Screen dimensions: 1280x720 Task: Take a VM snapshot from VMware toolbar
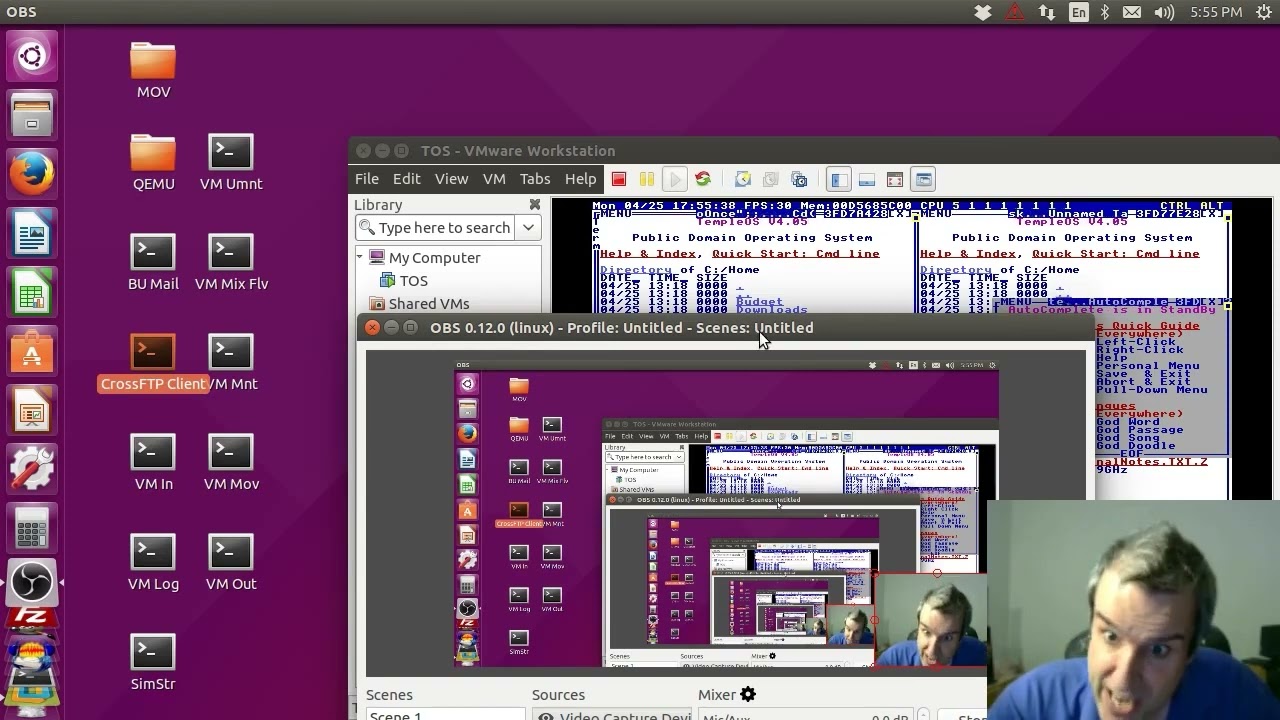(742, 179)
